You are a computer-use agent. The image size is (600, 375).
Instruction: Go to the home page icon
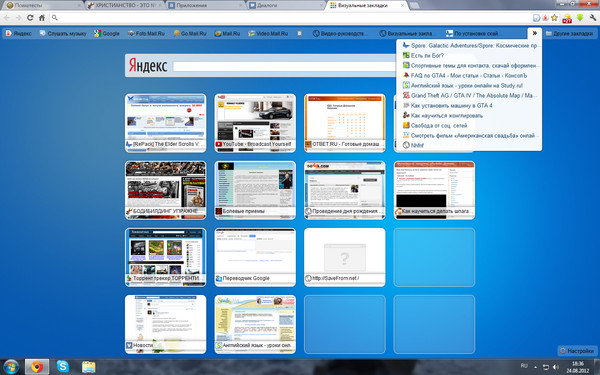(42, 18)
